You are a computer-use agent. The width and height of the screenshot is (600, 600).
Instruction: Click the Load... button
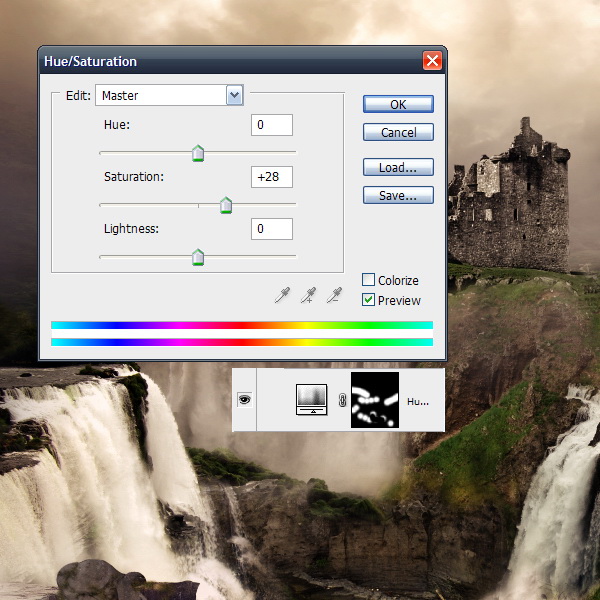point(398,168)
